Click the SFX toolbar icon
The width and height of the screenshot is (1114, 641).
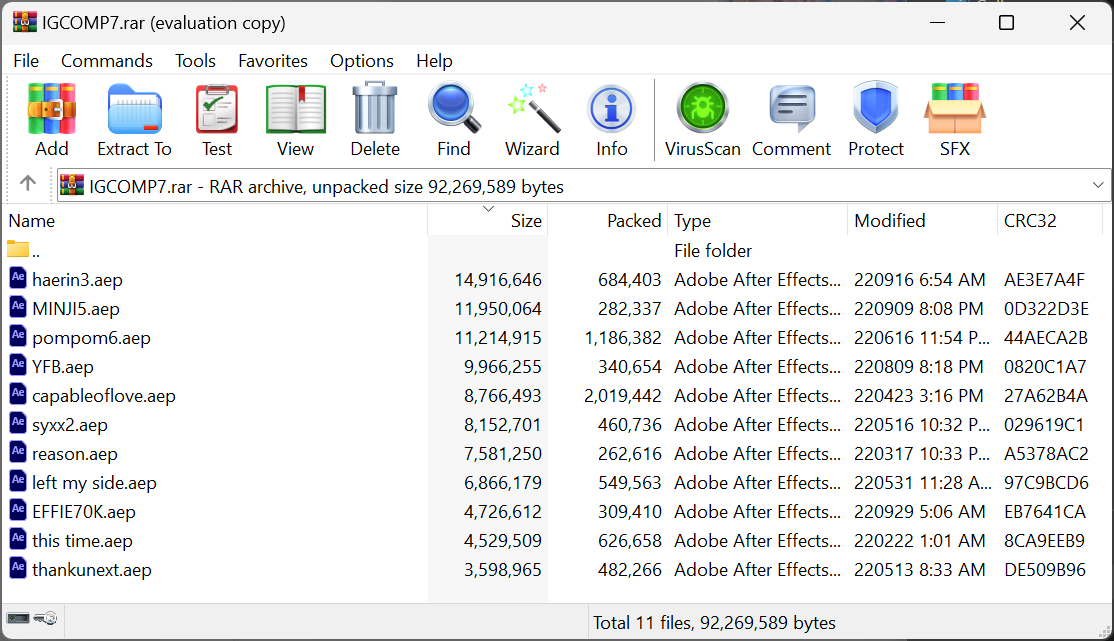coord(955,109)
